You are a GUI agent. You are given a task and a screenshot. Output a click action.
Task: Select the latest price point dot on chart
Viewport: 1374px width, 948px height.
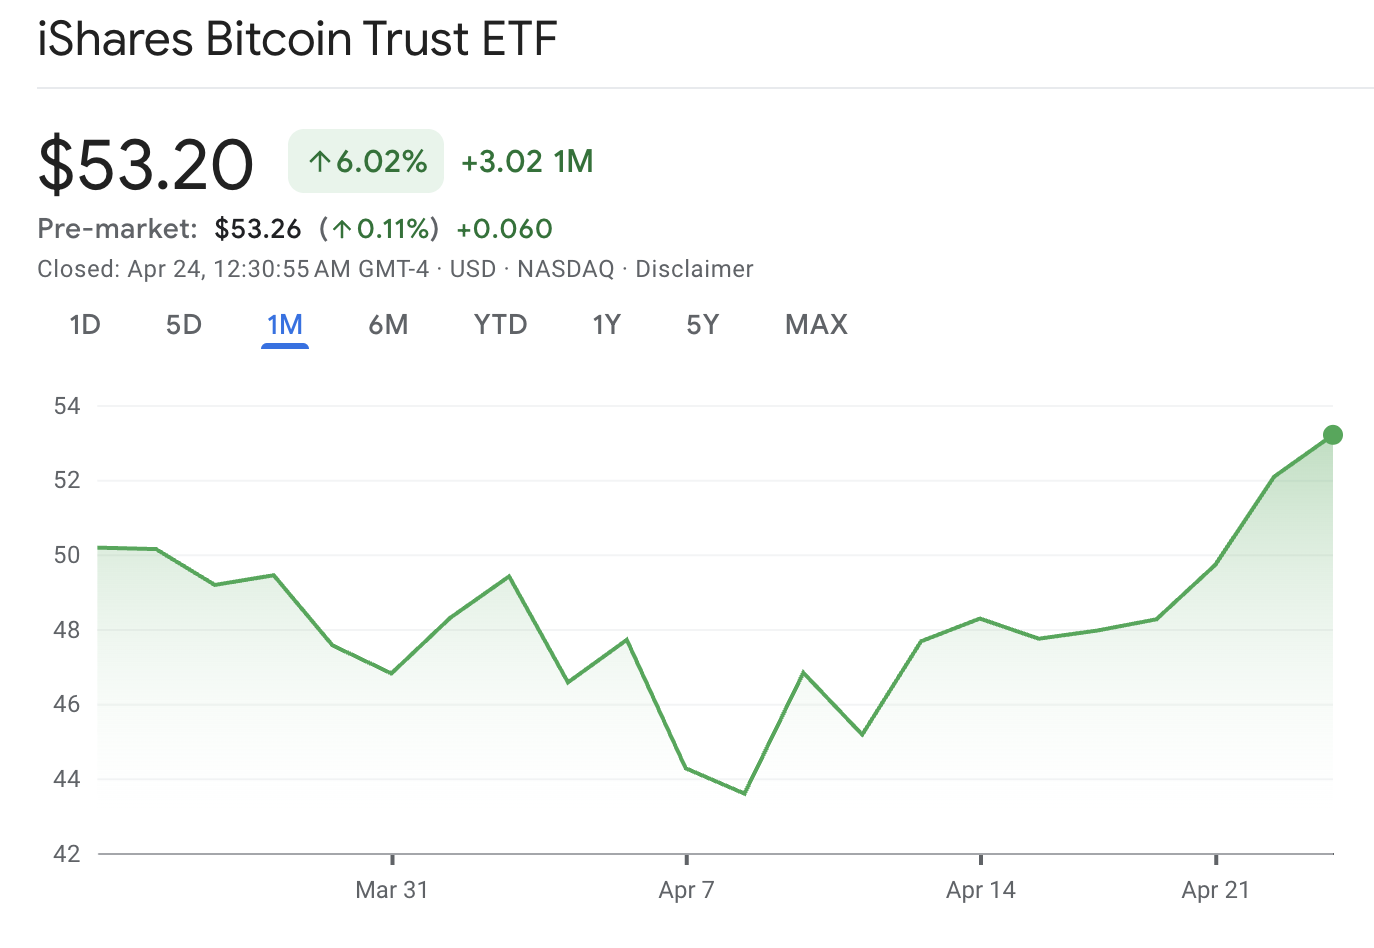(x=1332, y=434)
